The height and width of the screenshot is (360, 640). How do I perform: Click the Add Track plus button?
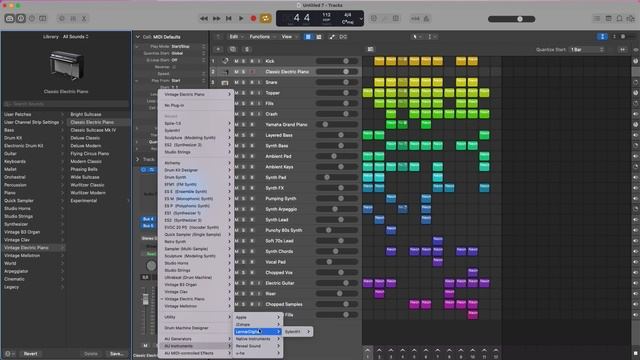coord(218,49)
